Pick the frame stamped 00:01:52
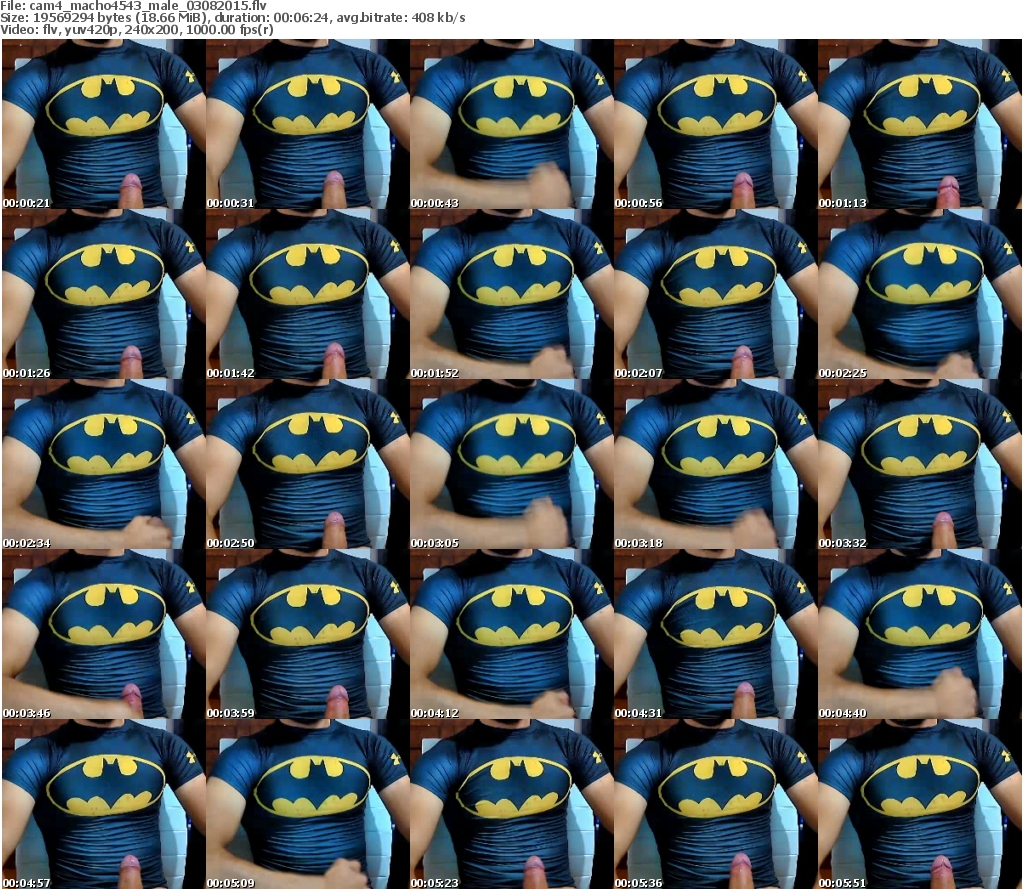Screen dimensions: 1024x889 512,294
